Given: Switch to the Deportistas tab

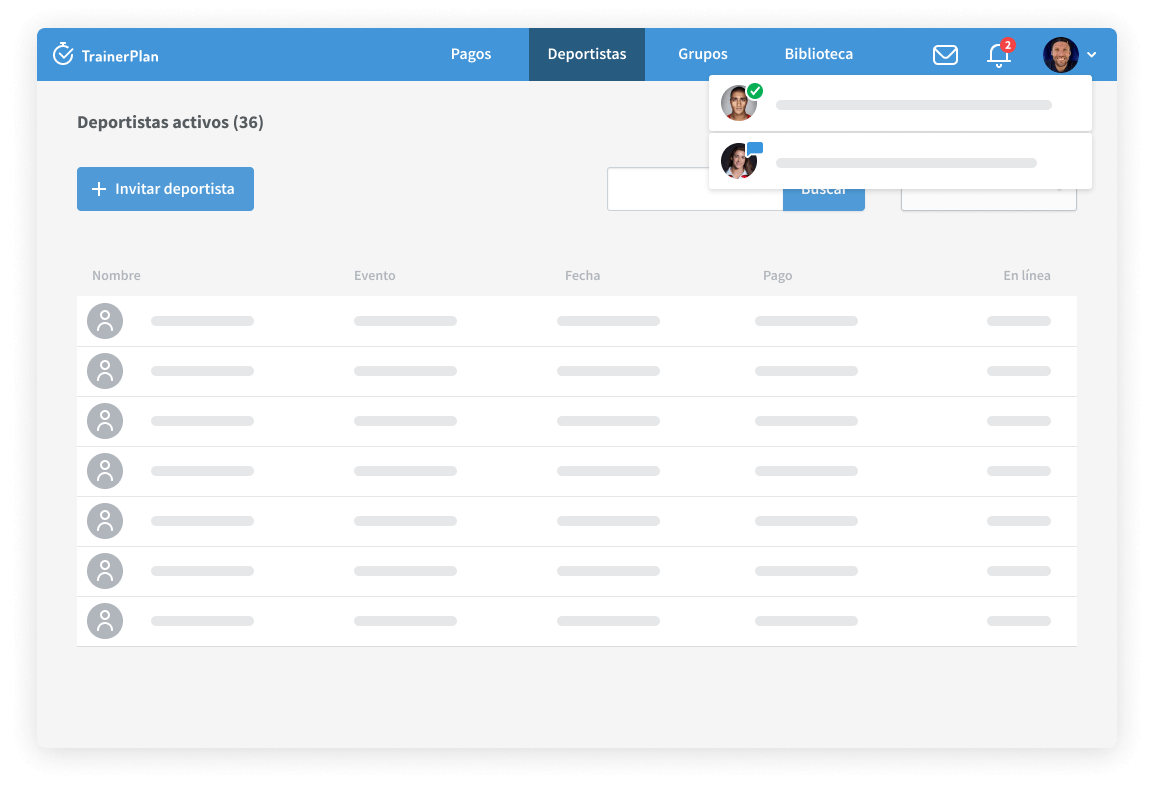Looking at the screenshot, I should pyautogui.click(x=587, y=54).
